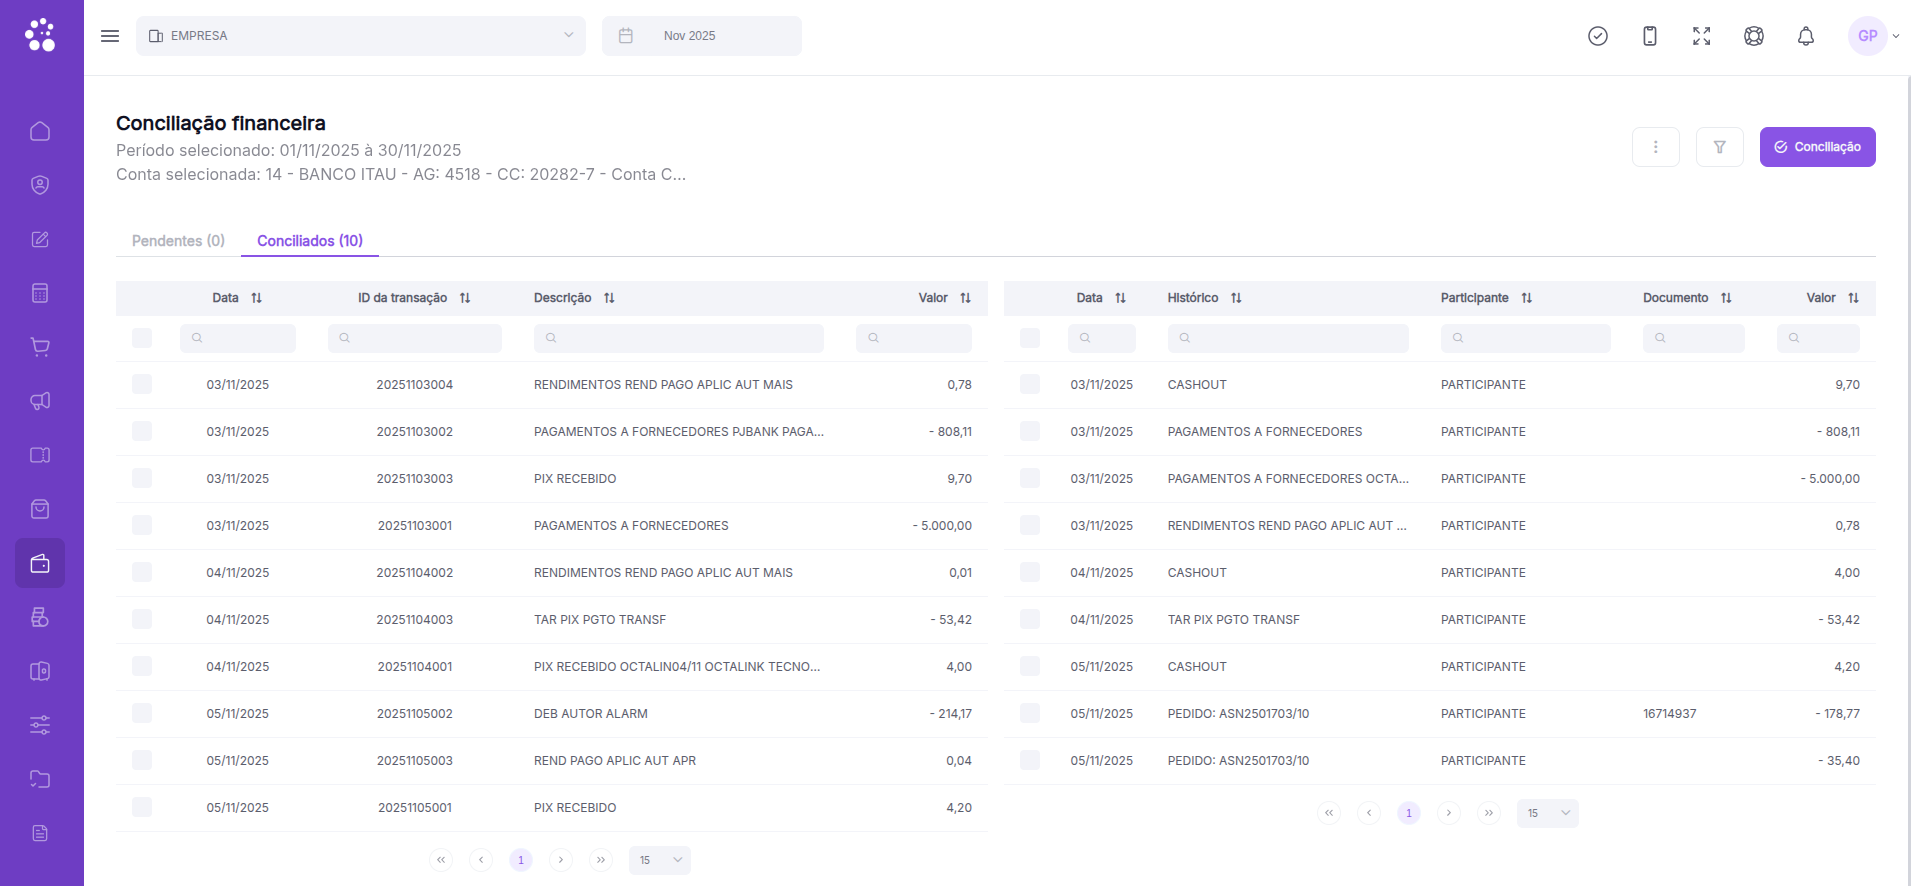
Task: Open the EMPRESA company dropdown
Action: (361, 36)
